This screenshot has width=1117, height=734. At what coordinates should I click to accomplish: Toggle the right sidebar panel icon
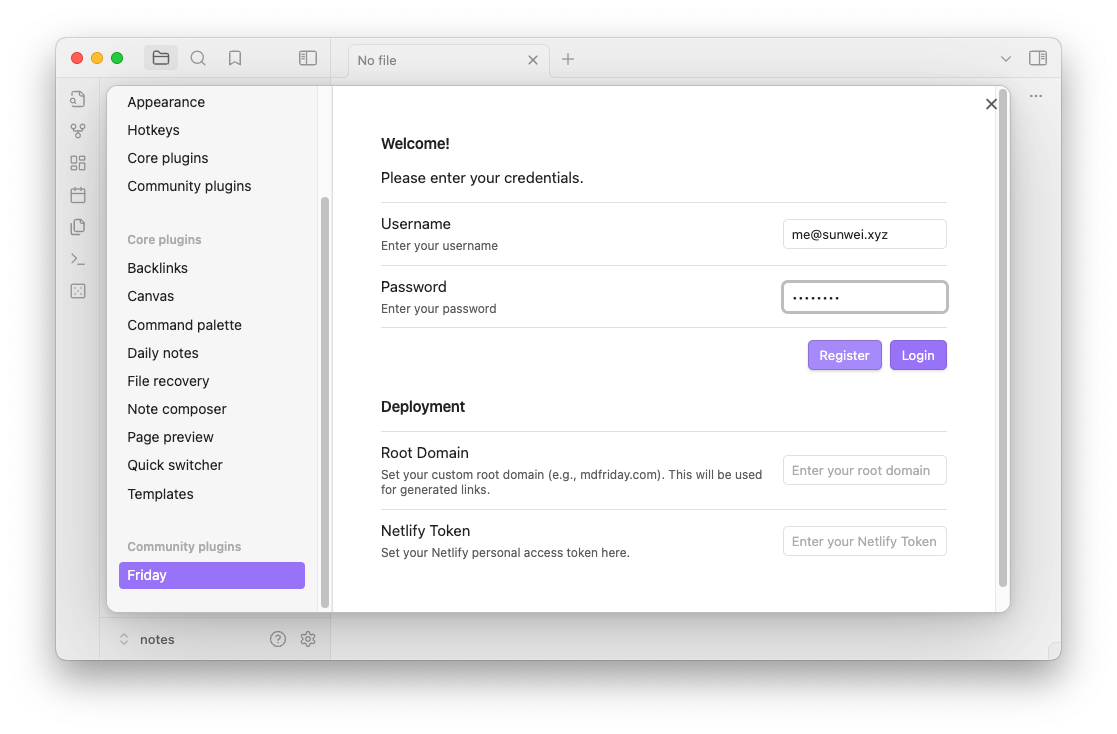(1038, 58)
